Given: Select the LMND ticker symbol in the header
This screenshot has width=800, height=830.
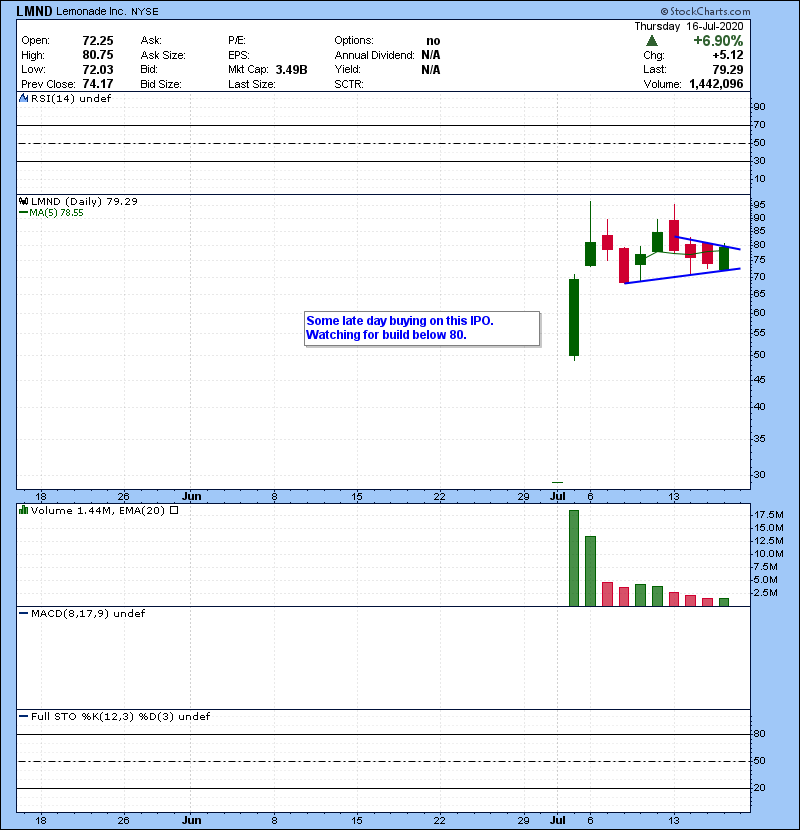Looking at the screenshot, I should click(x=34, y=11).
